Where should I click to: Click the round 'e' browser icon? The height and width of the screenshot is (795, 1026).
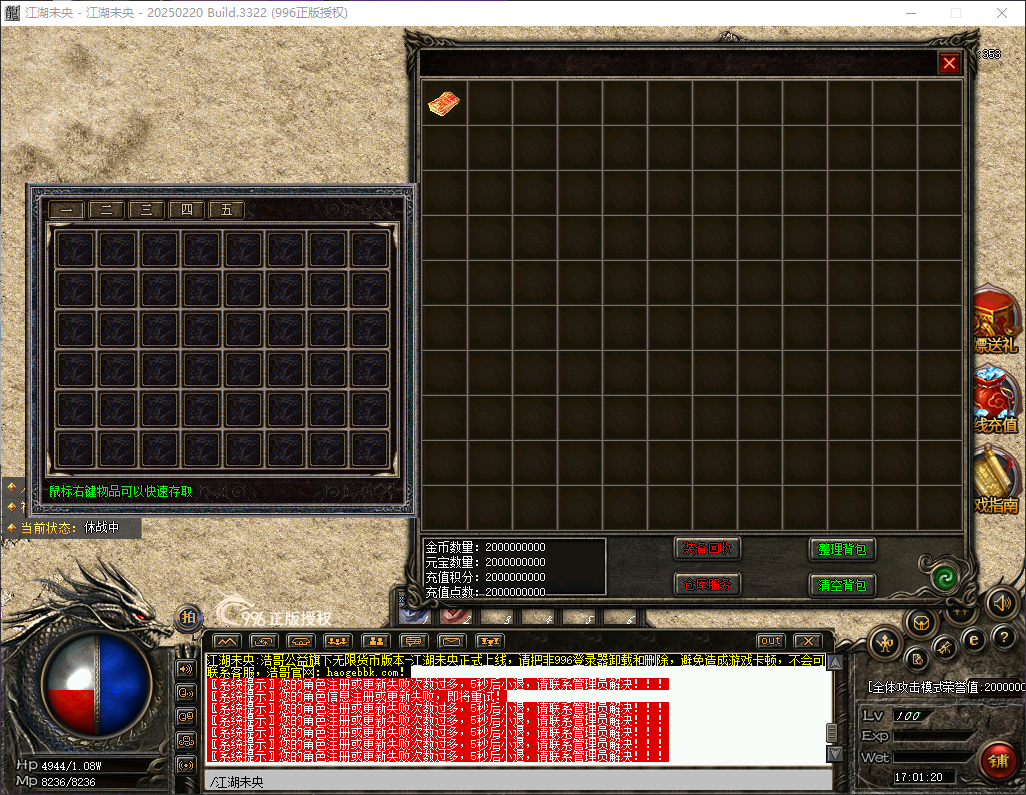[974, 640]
